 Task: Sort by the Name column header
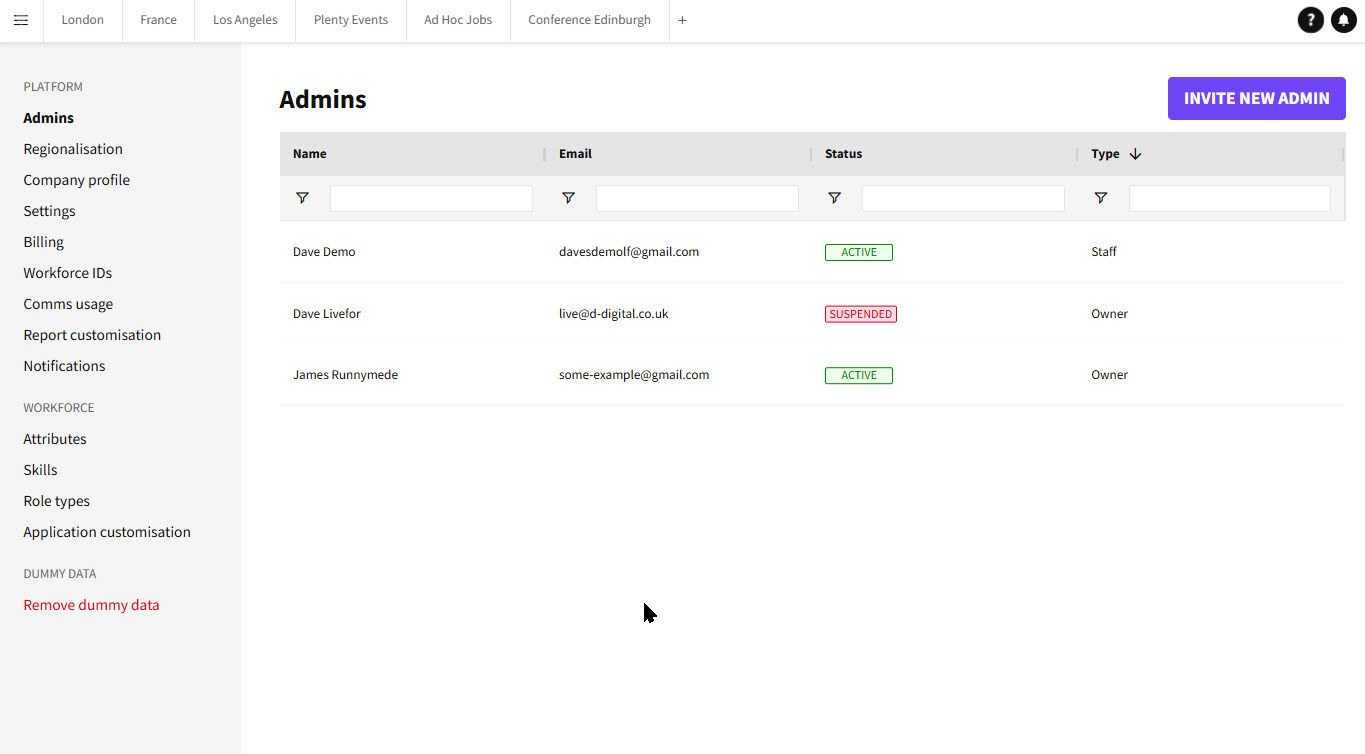pos(310,154)
